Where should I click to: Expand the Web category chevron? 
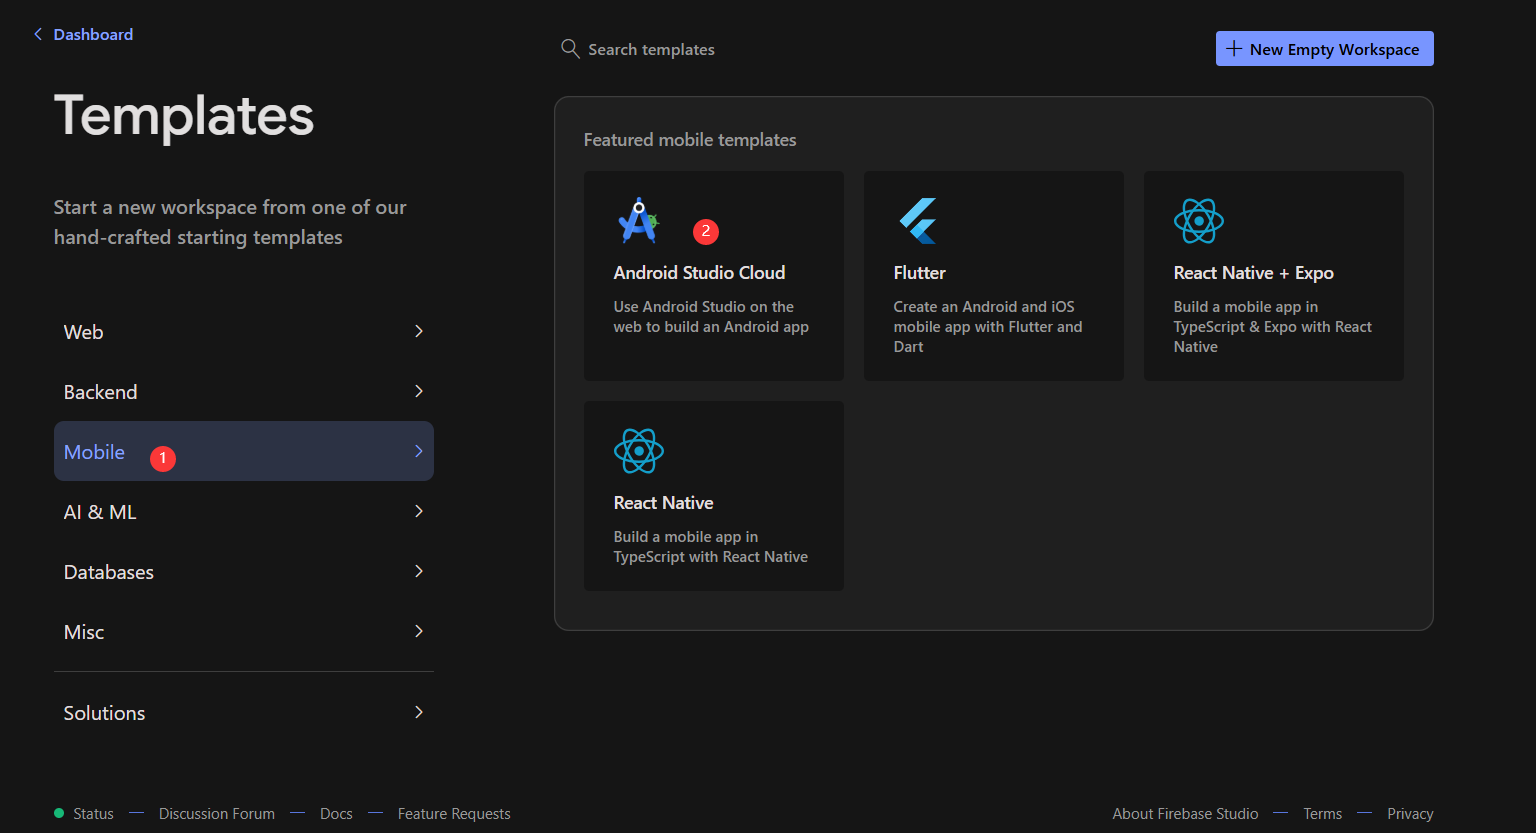419,331
